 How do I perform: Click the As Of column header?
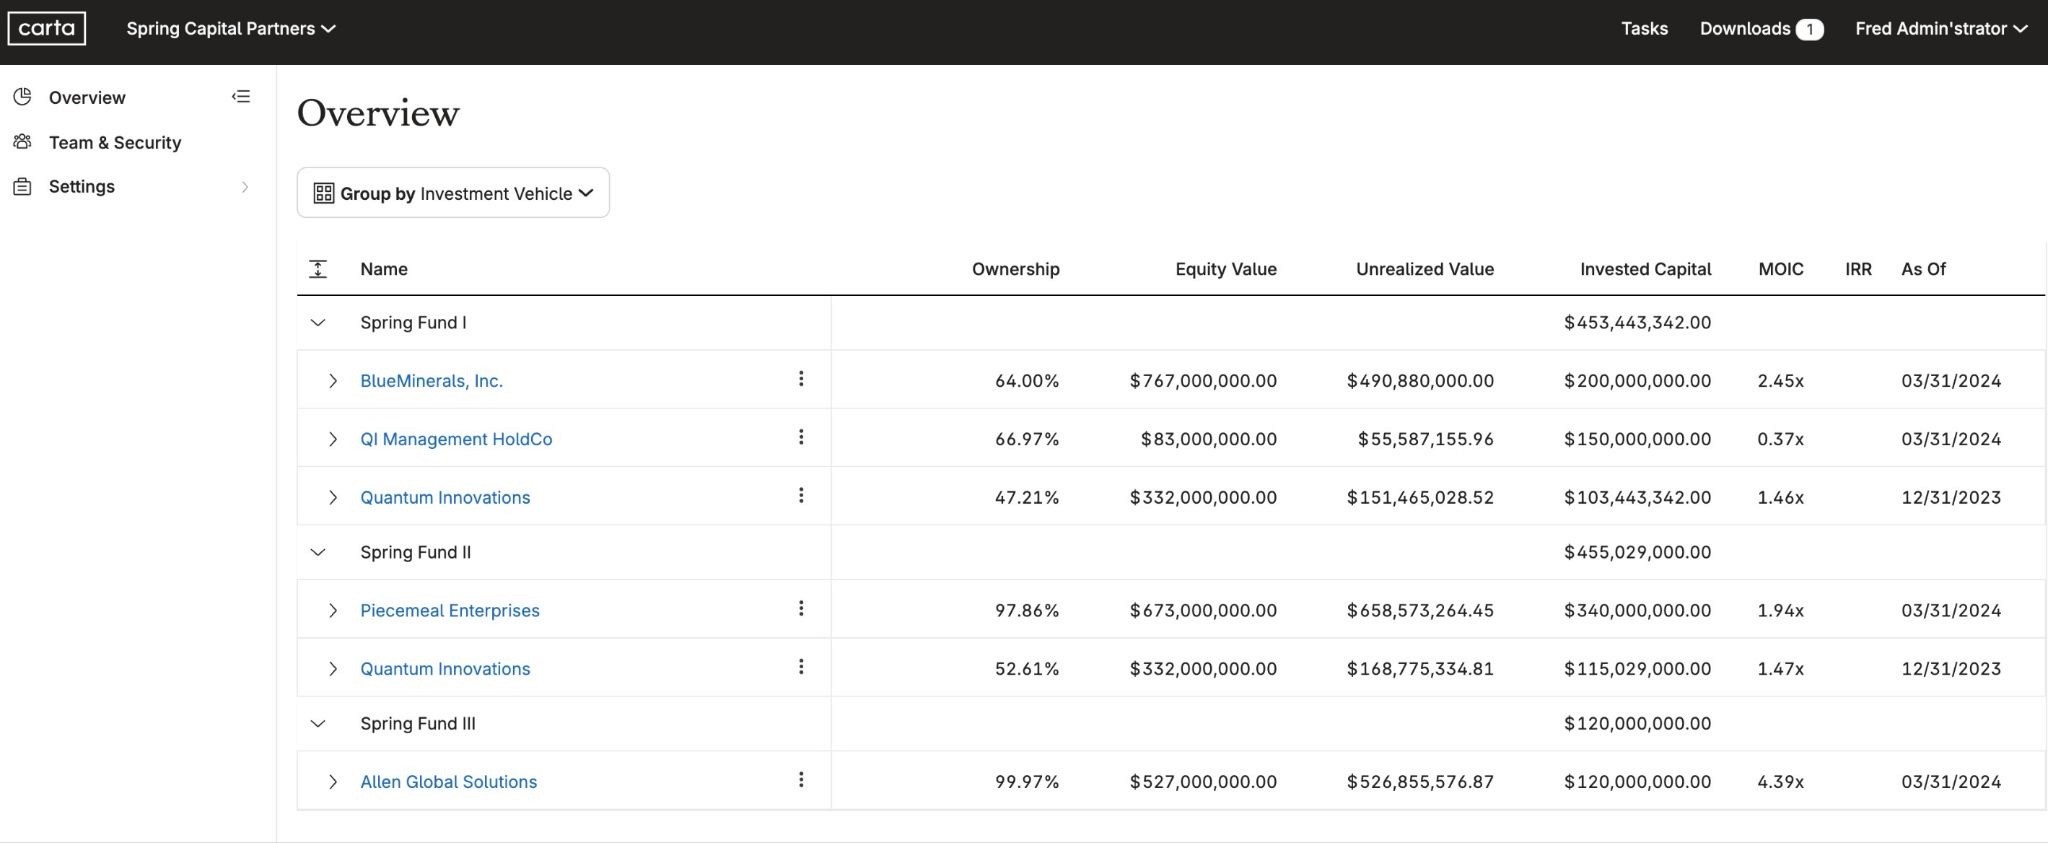tap(1923, 269)
